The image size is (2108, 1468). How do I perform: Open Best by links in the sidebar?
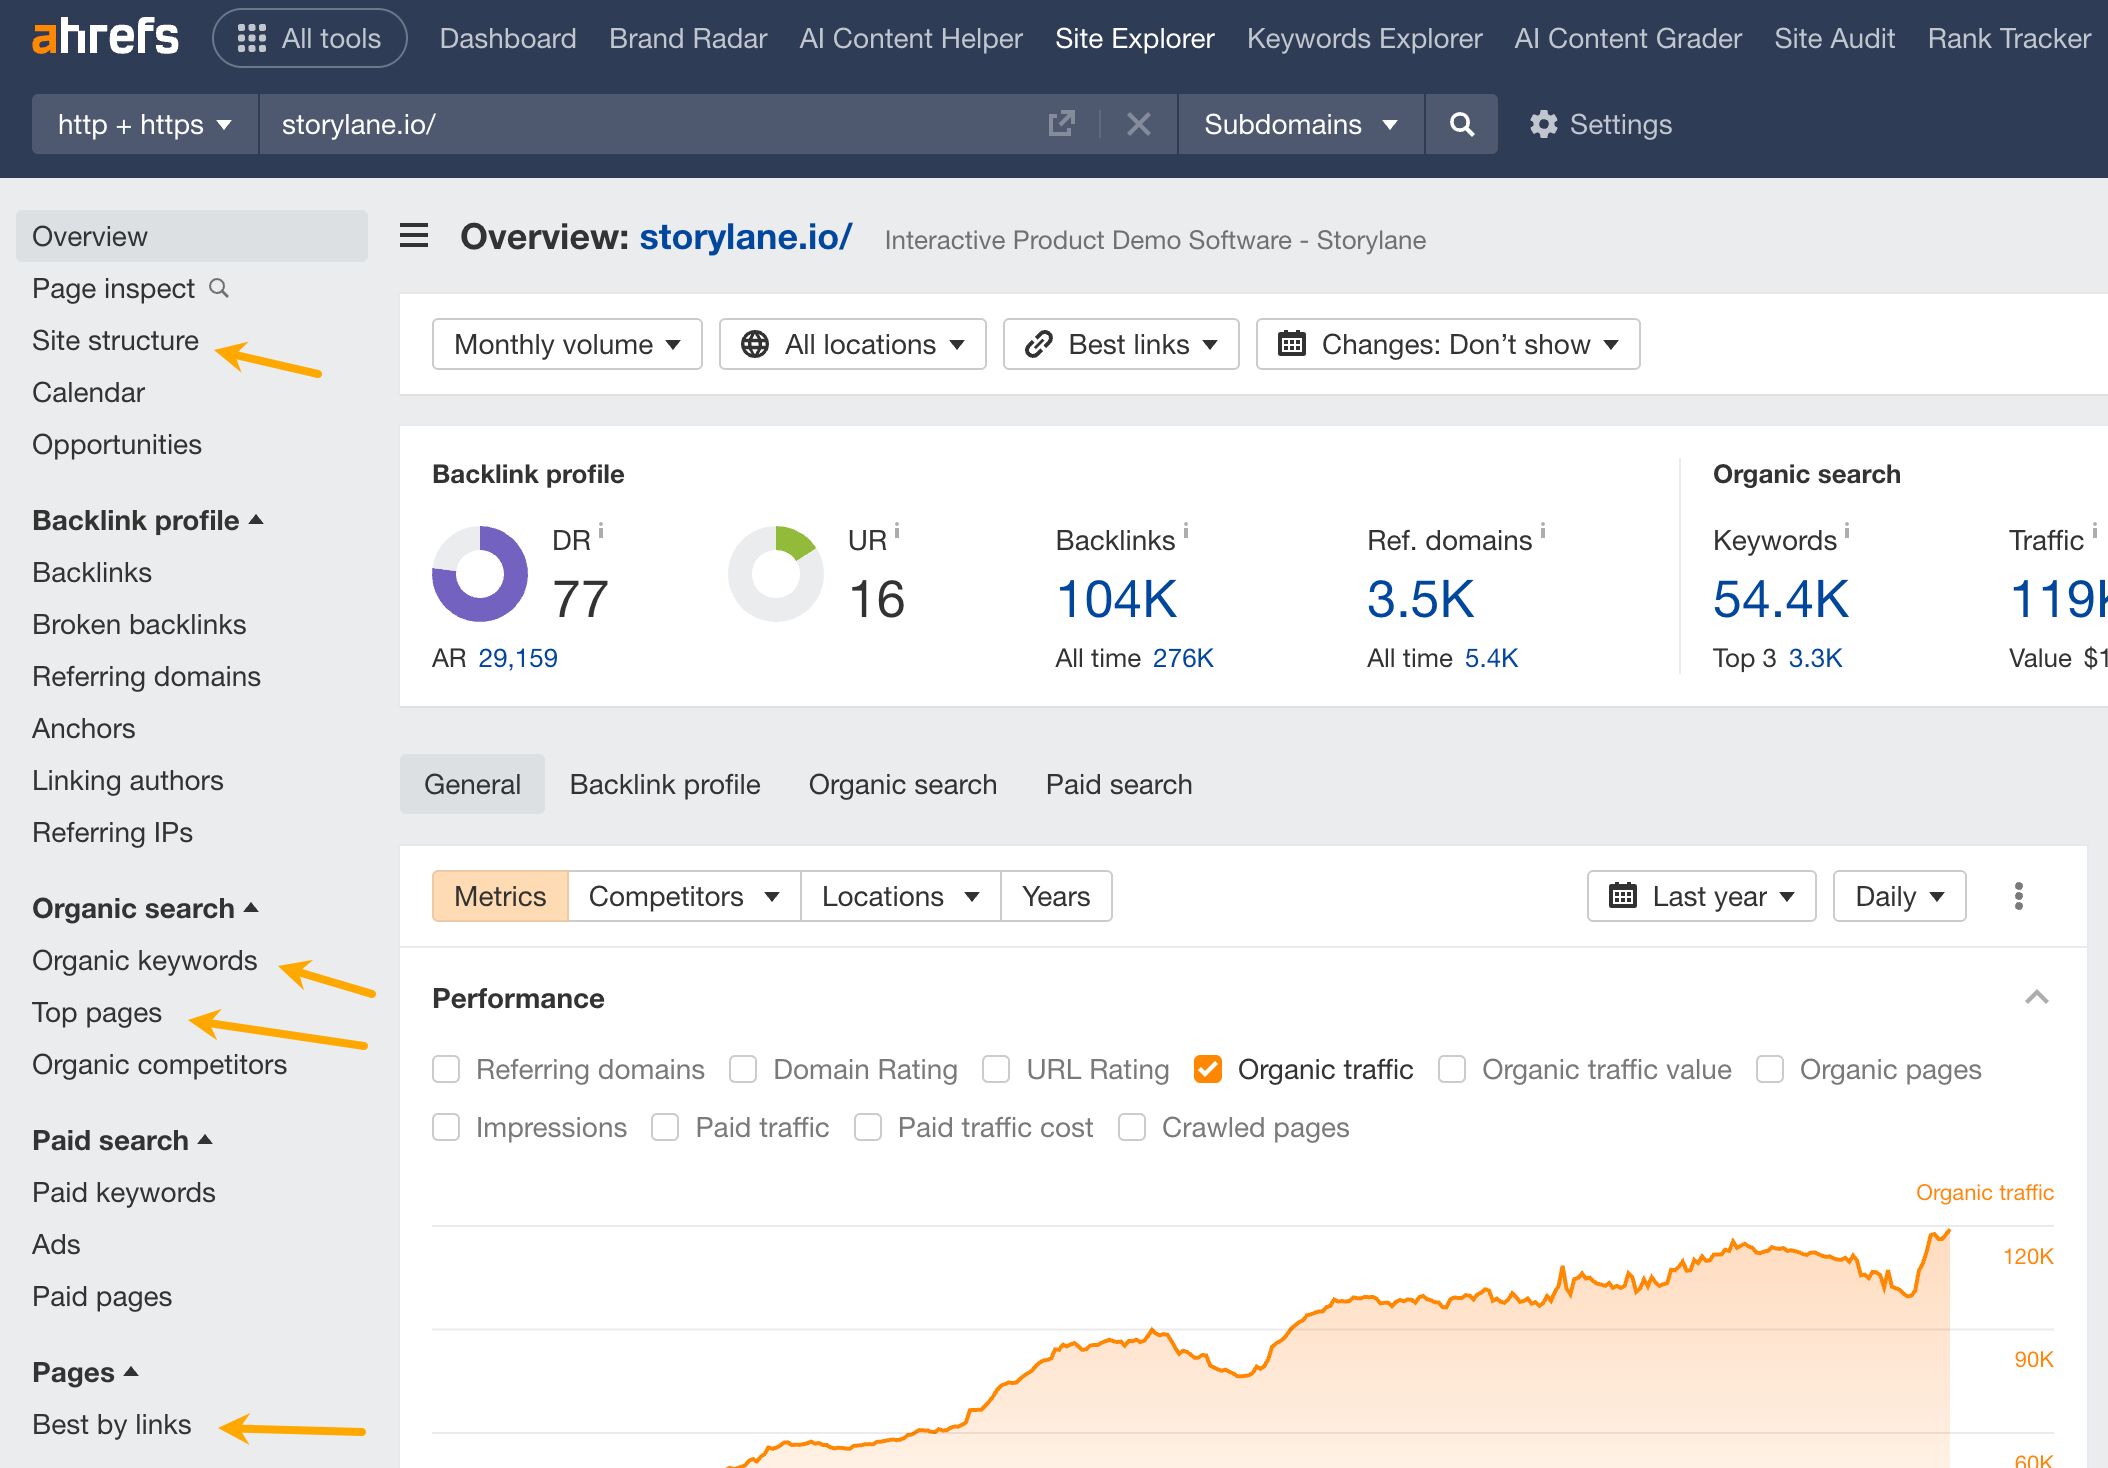point(111,1424)
